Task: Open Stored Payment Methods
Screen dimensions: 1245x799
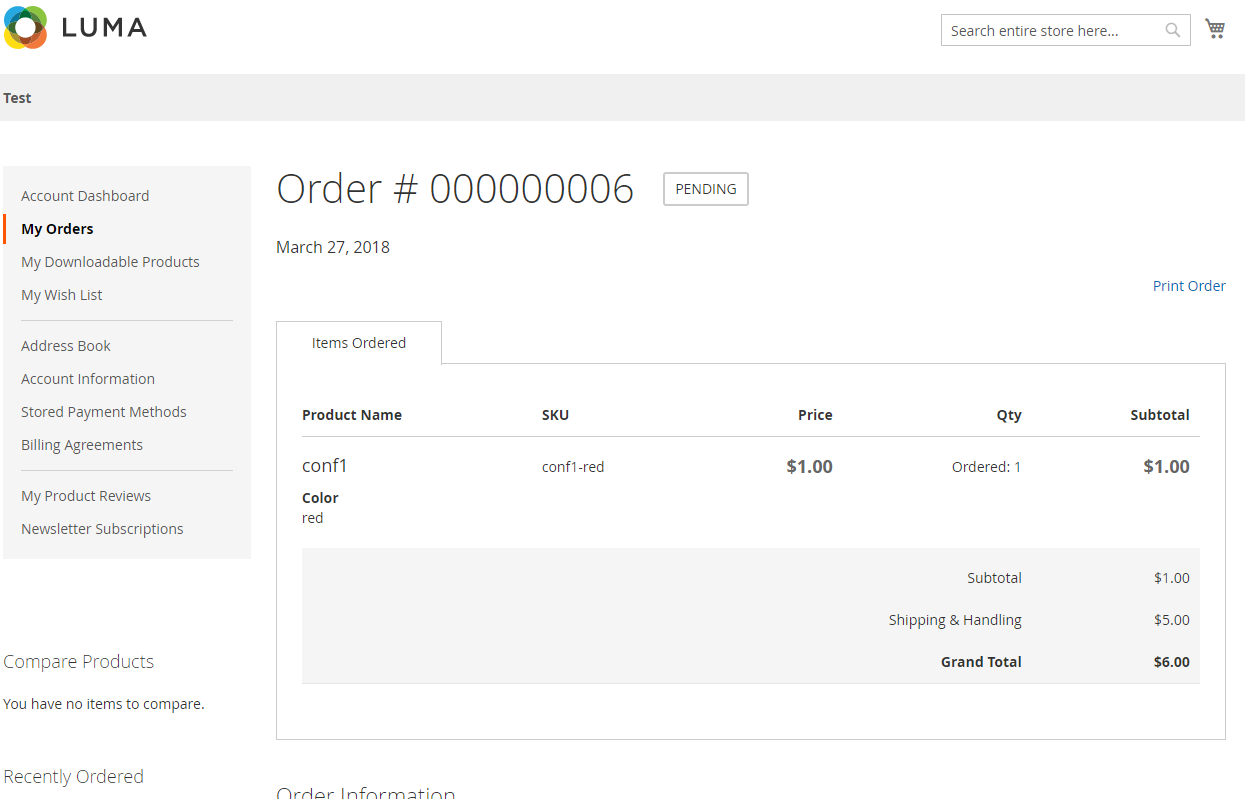Action: pyautogui.click(x=104, y=411)
